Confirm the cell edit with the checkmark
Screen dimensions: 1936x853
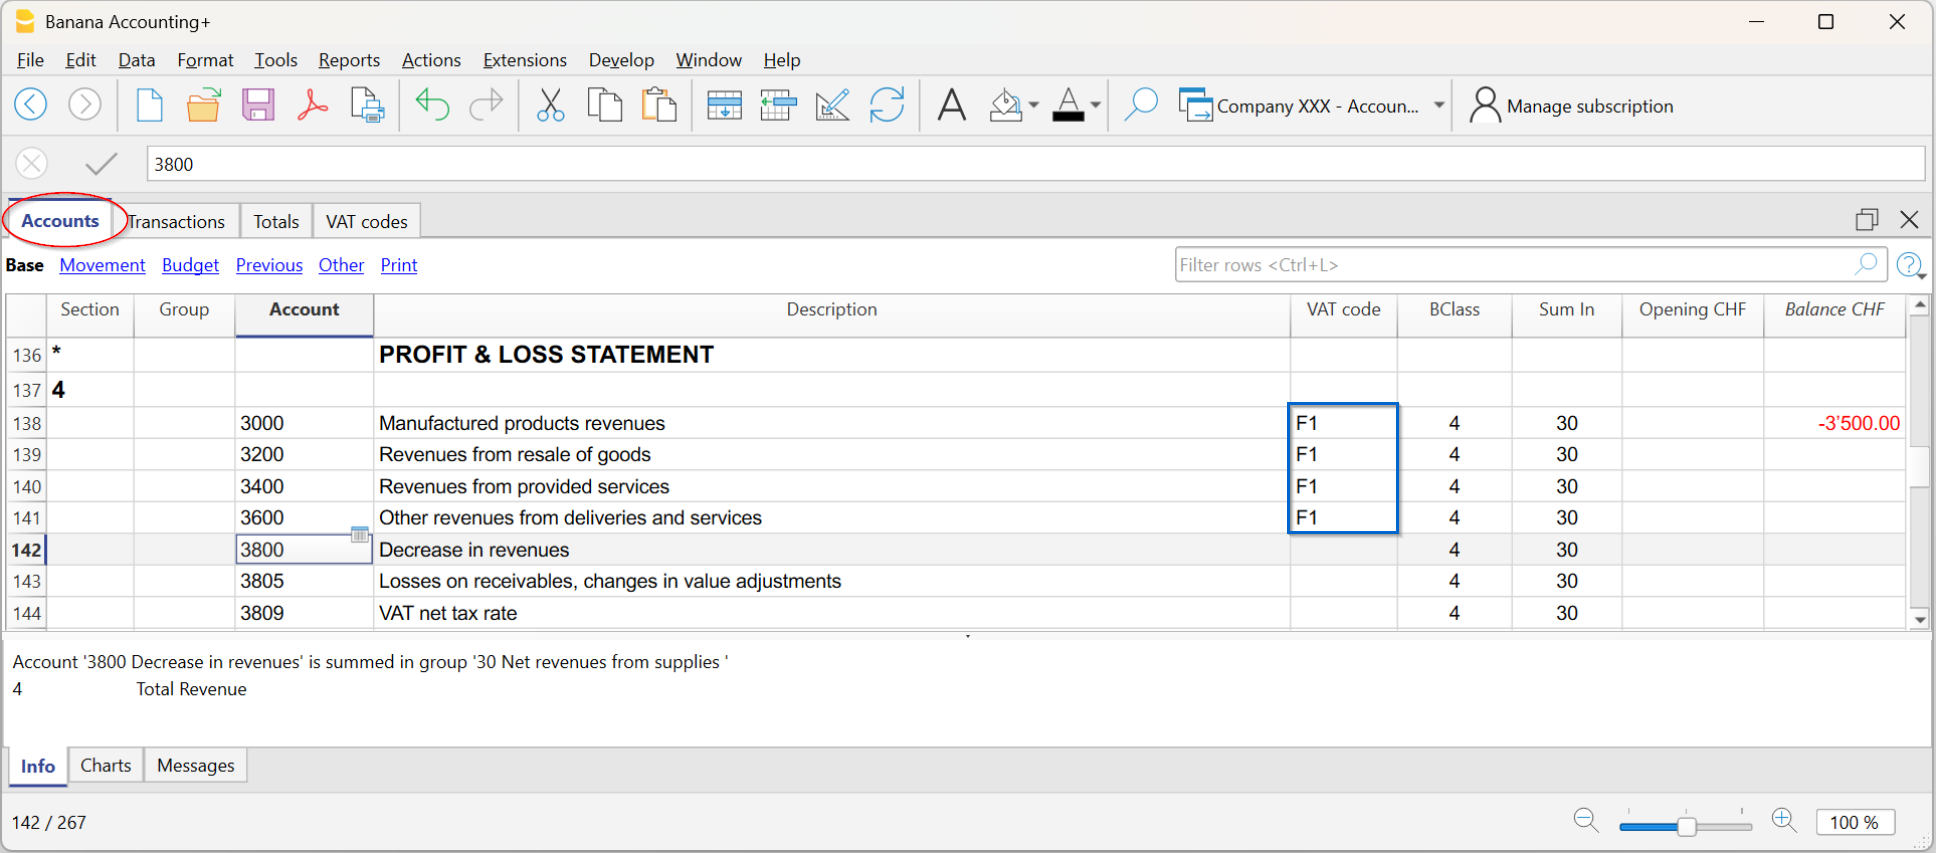(101, 163)
